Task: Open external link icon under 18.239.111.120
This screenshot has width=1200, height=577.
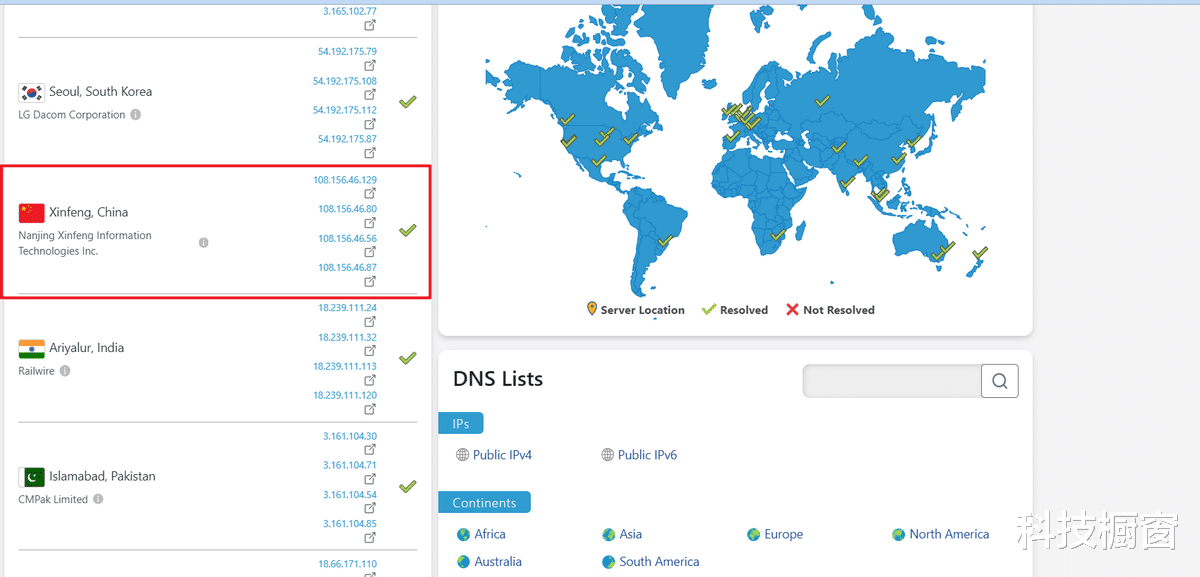Action: 370,409
